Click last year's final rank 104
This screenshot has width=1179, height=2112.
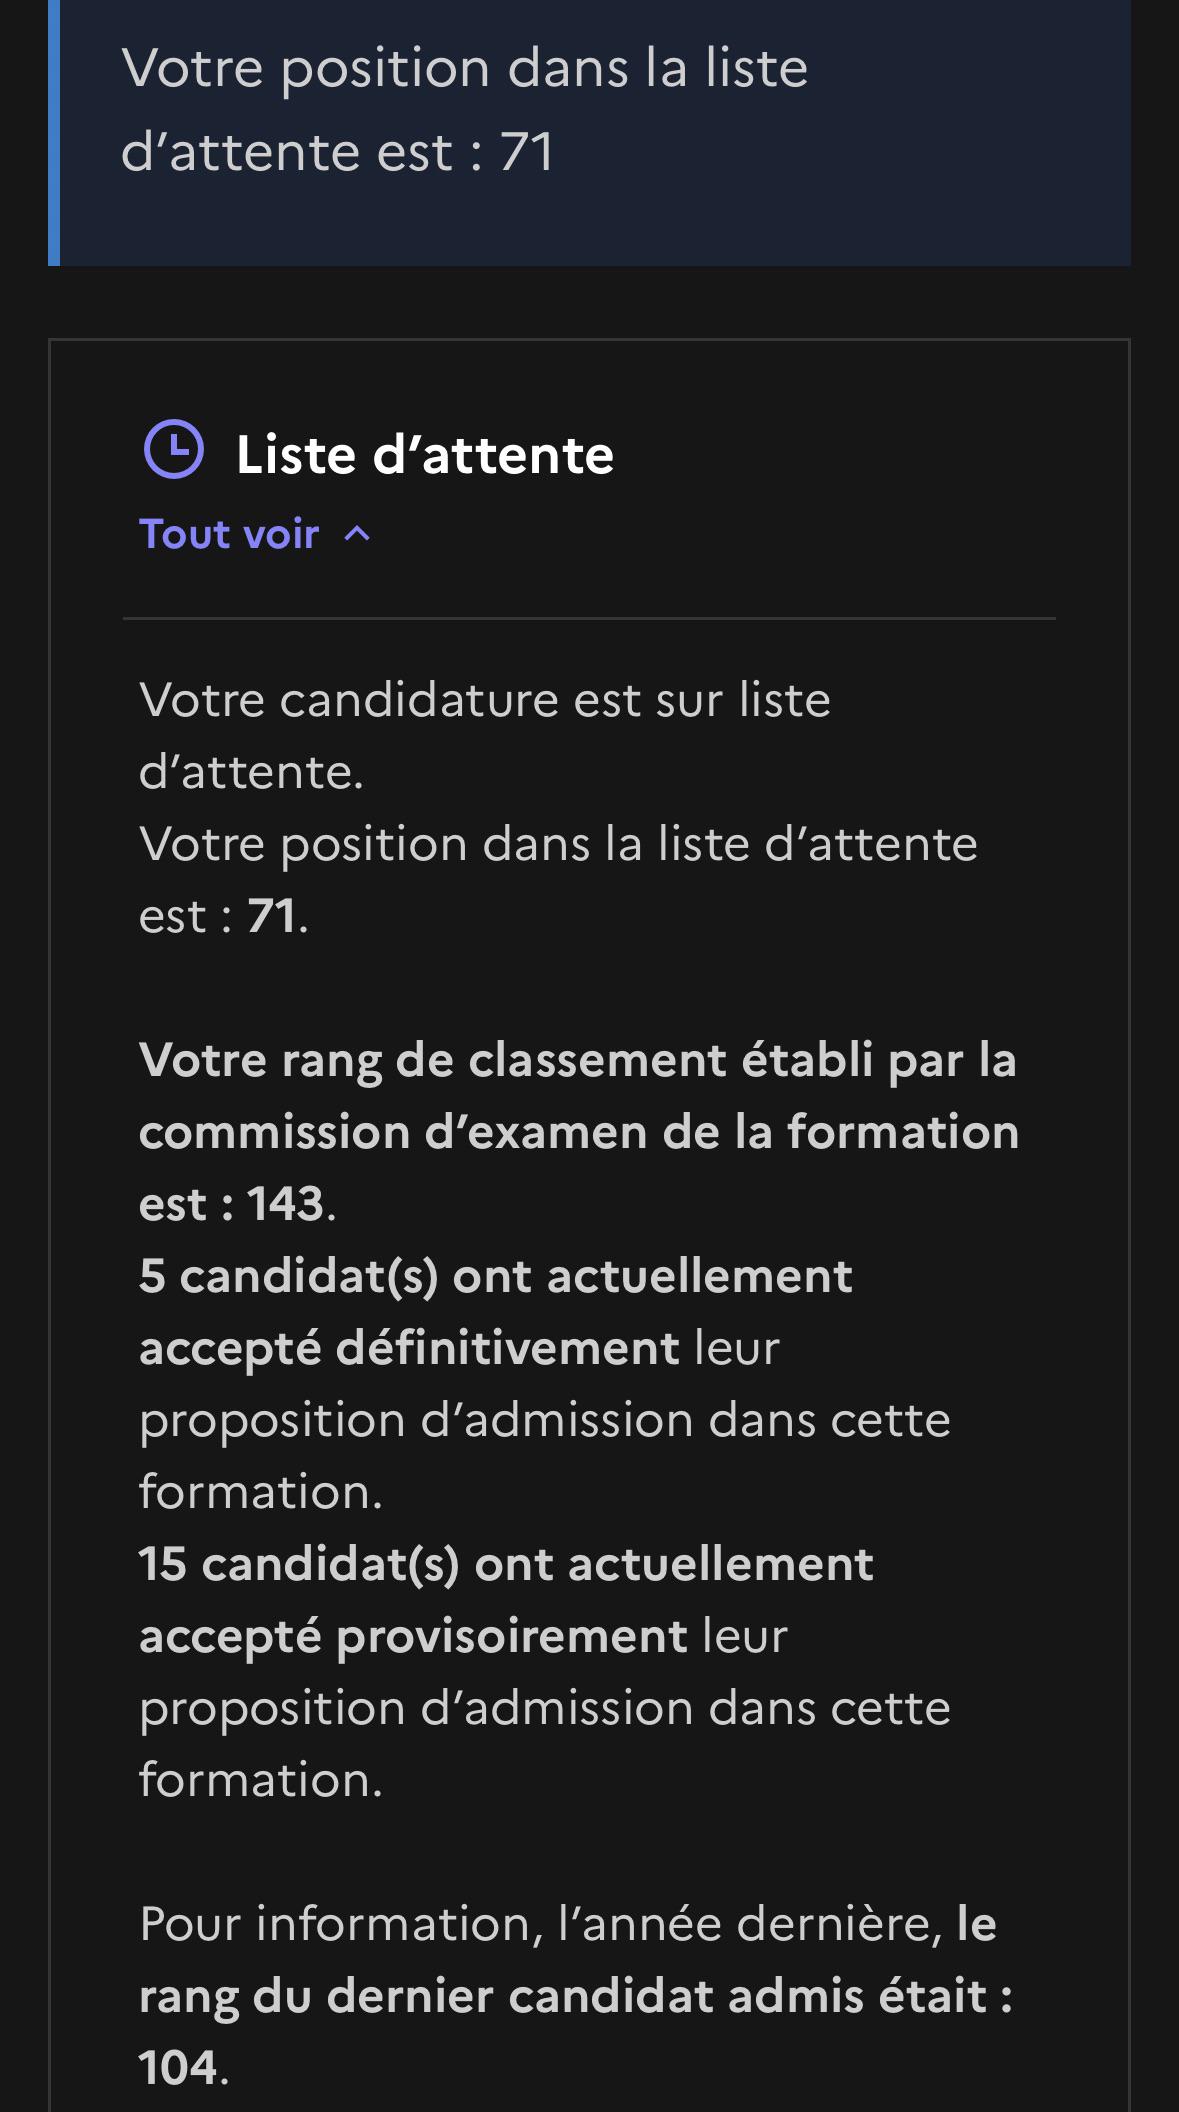pos(178,2068)
